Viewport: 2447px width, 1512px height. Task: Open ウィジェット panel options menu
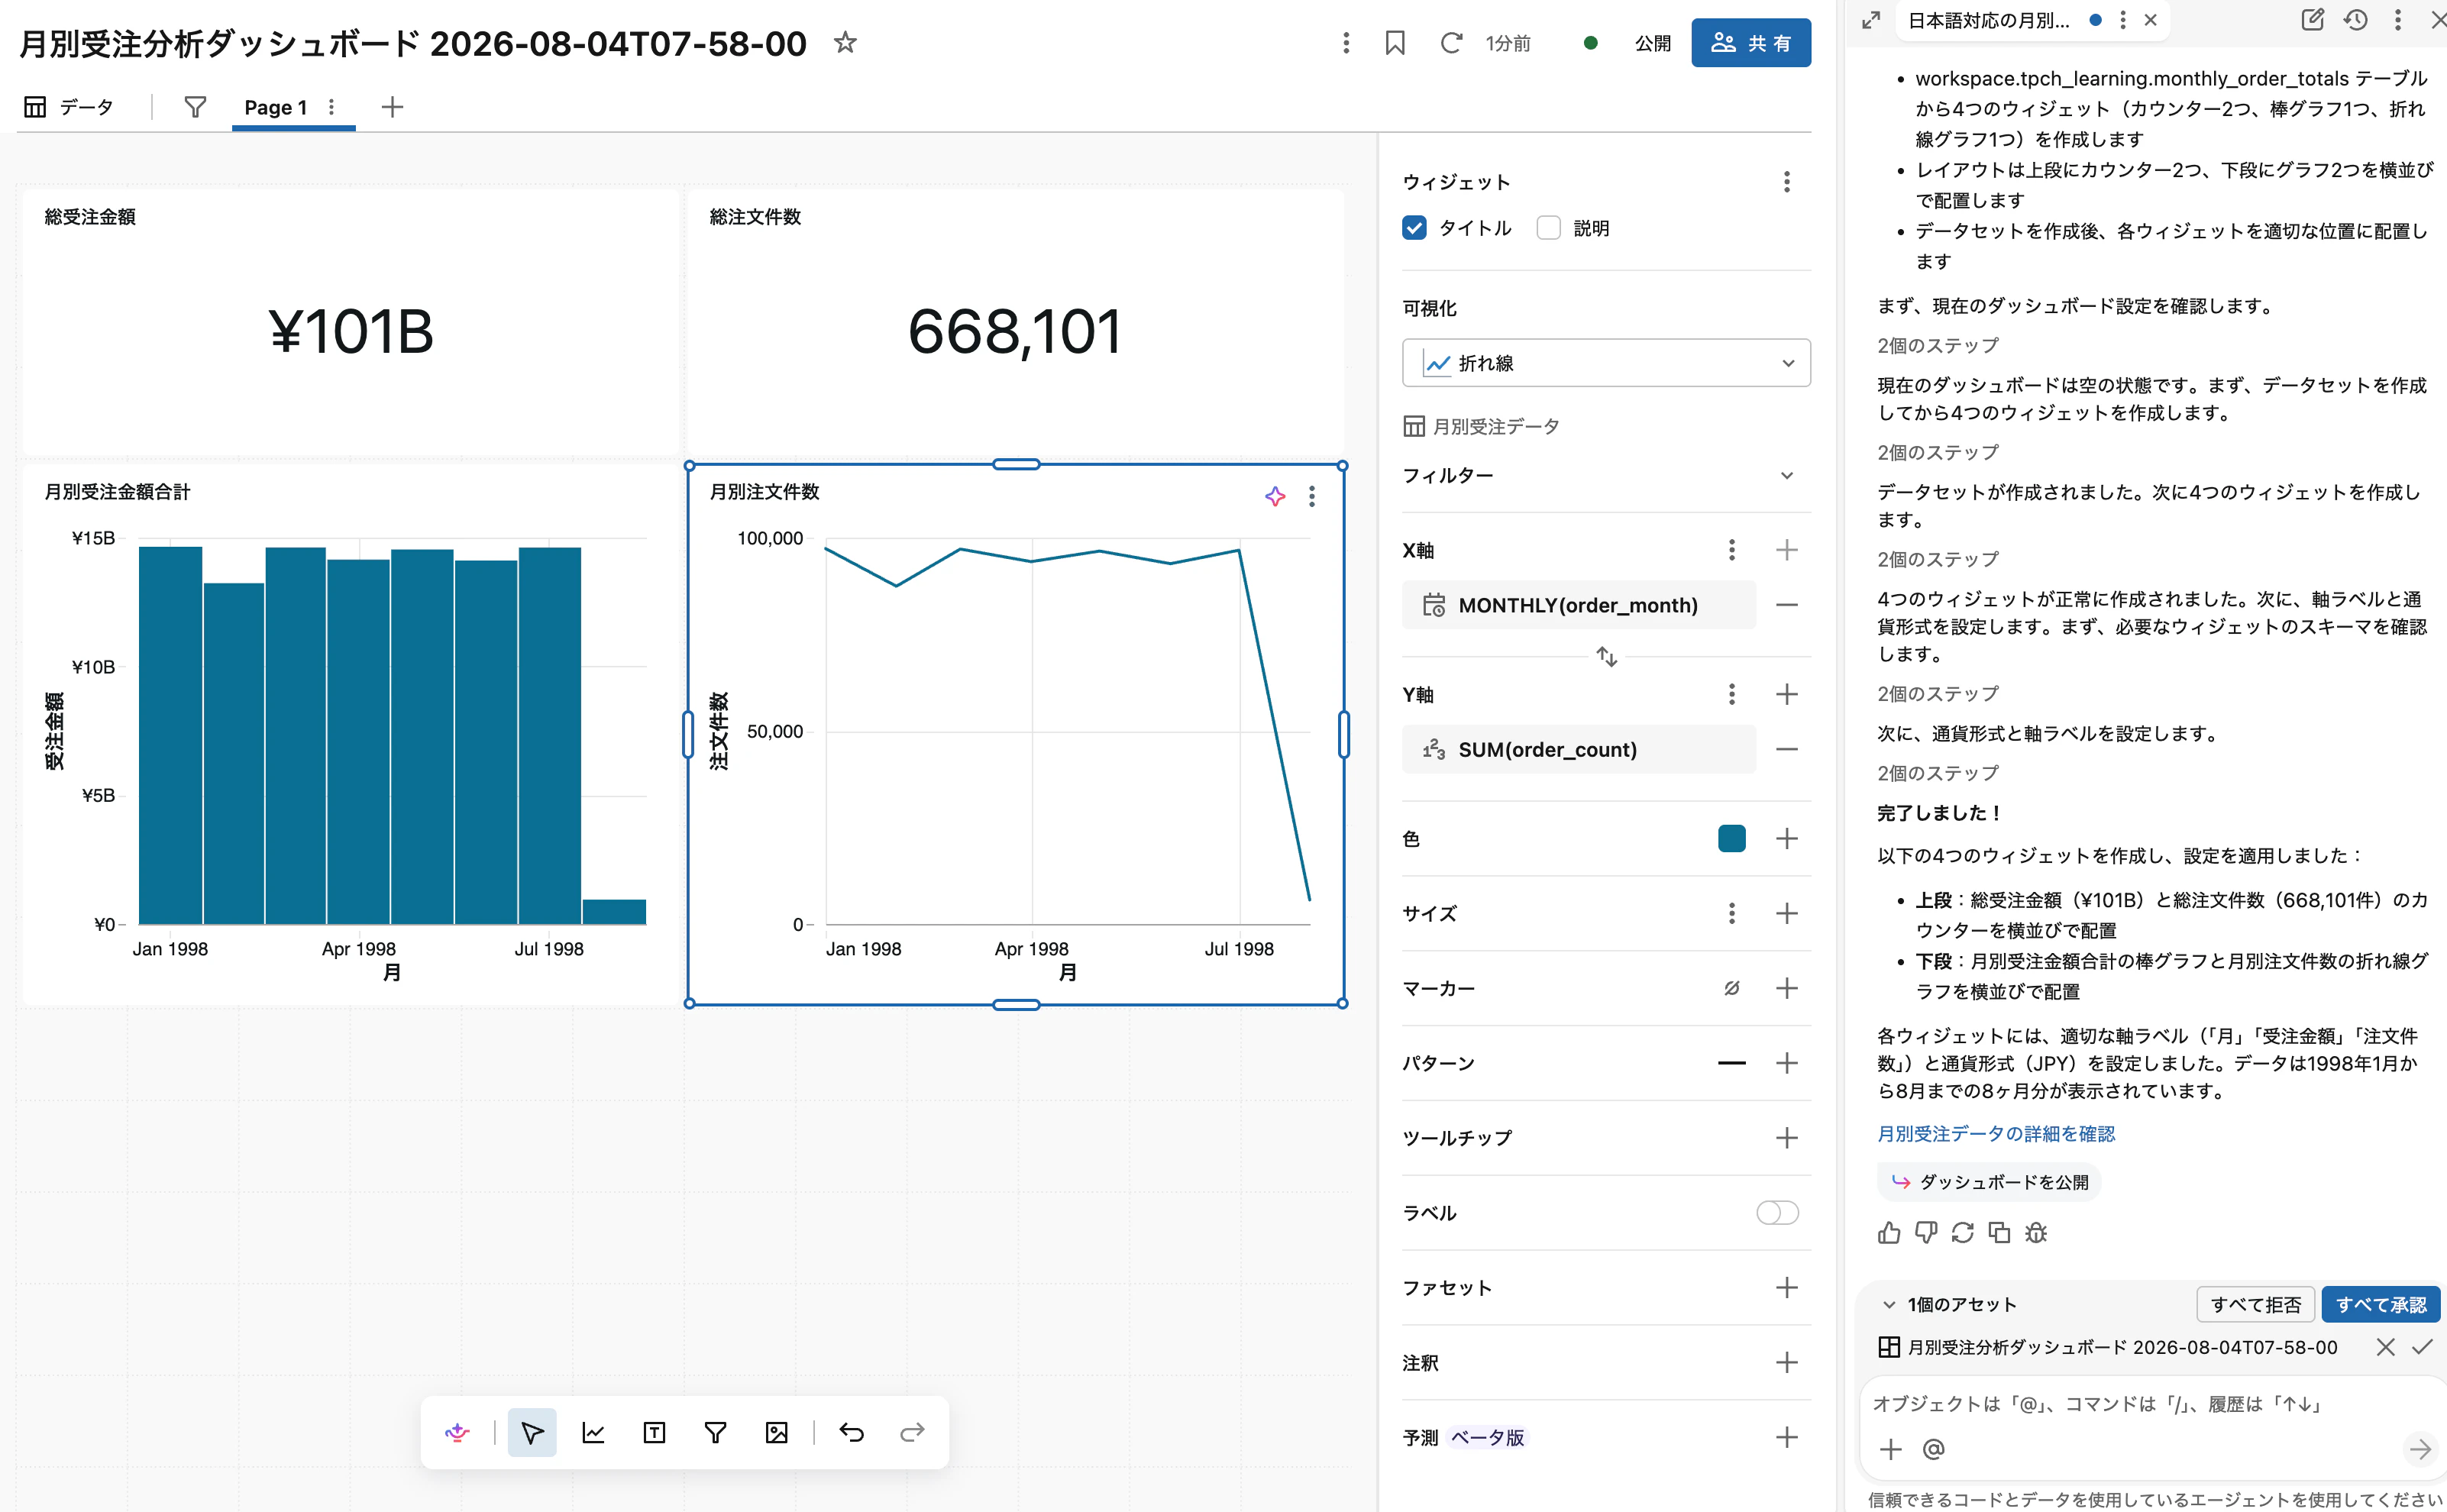[1787, 182]
